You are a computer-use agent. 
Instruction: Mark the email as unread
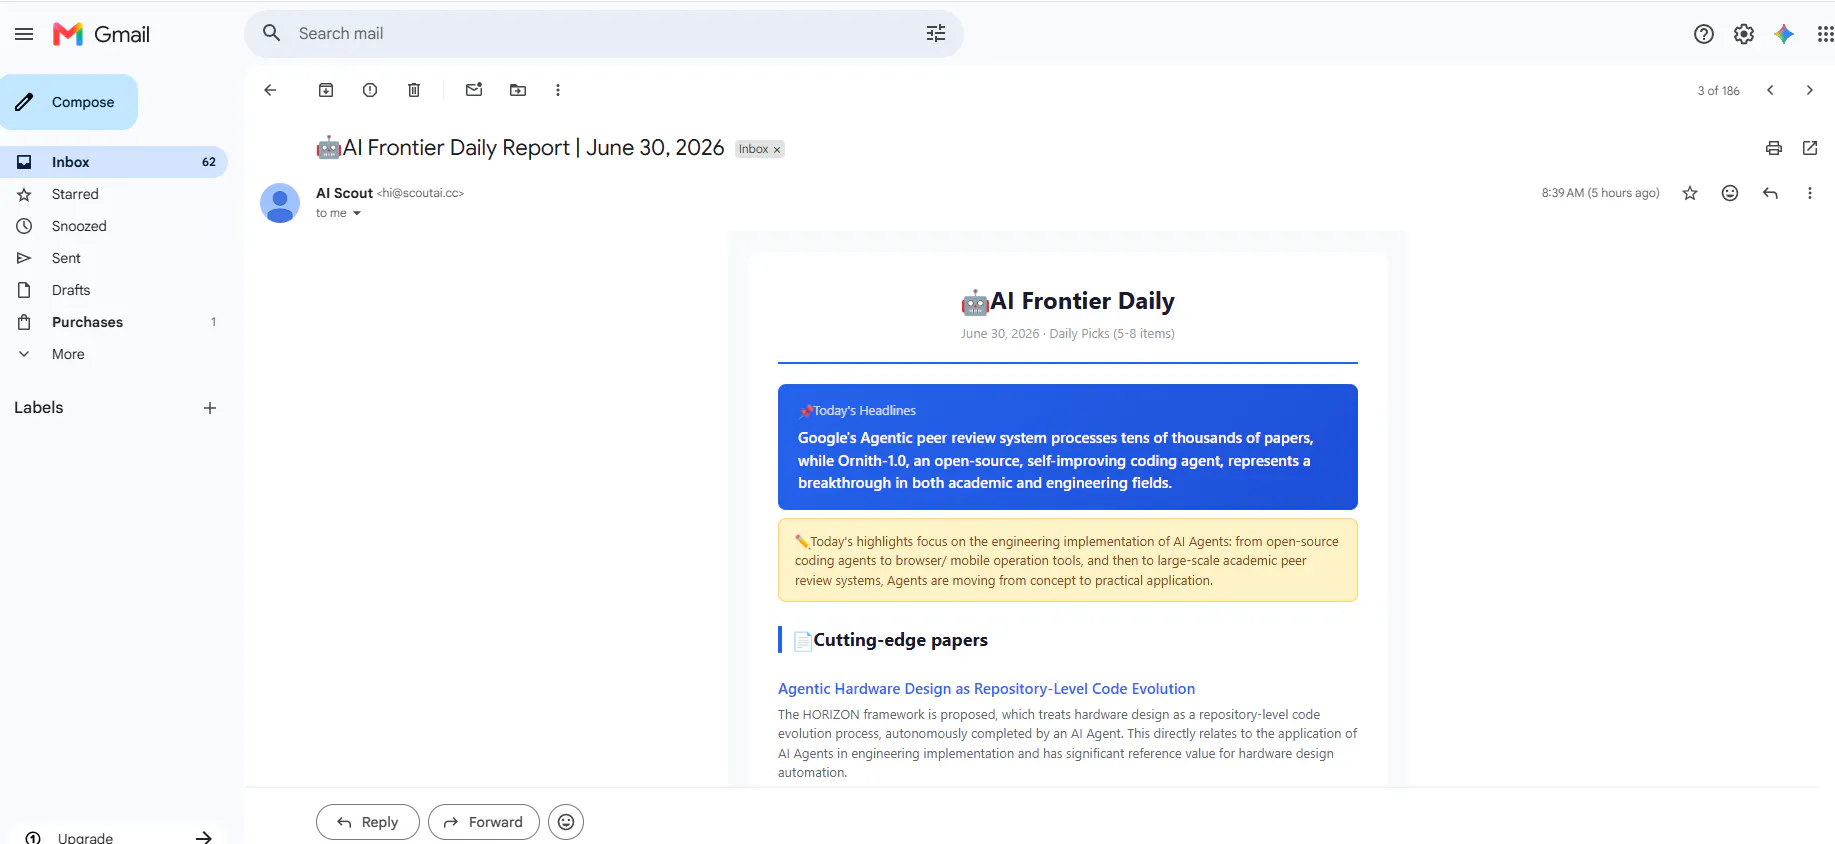tap(474, 90)
